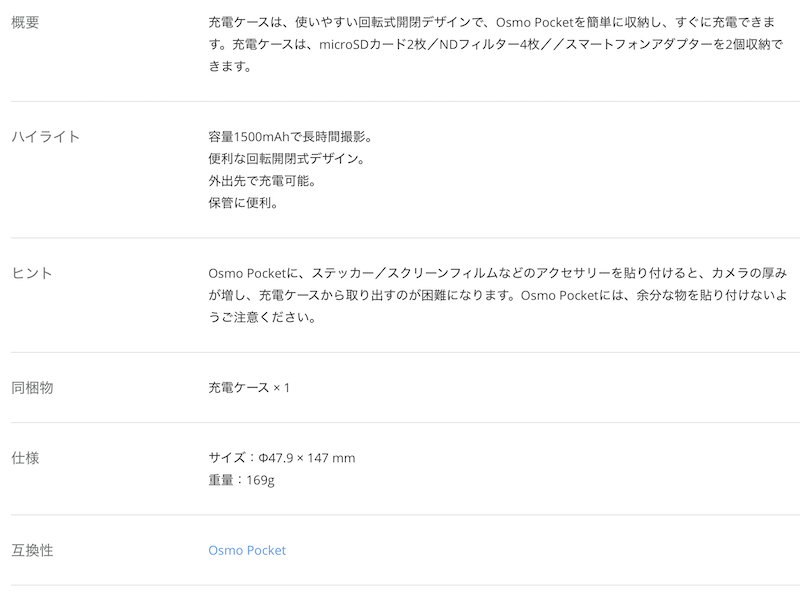The image size is (800, 595).
Task: Click the サイズ Φ47.9 × 147 mm spec
Action: click(282, 458)
